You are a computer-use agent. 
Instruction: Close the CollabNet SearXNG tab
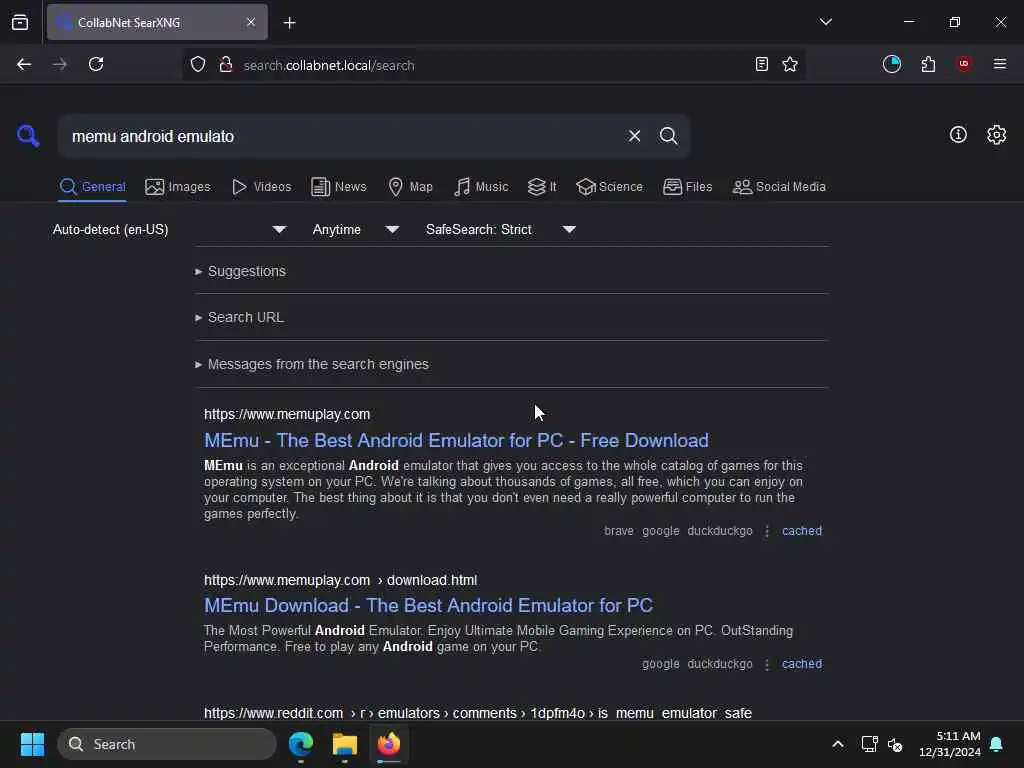click(251, 22)
